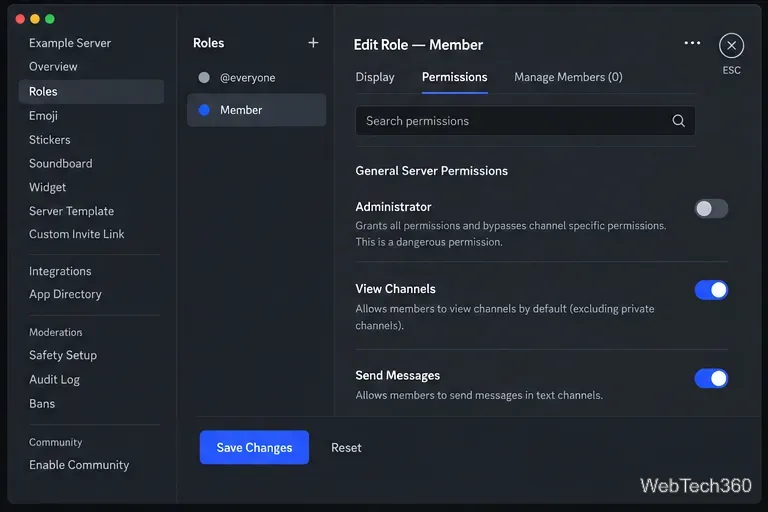768x512 pixels.
Task: Reset the unsaved role changes
Action: click(x=346, y=448)
